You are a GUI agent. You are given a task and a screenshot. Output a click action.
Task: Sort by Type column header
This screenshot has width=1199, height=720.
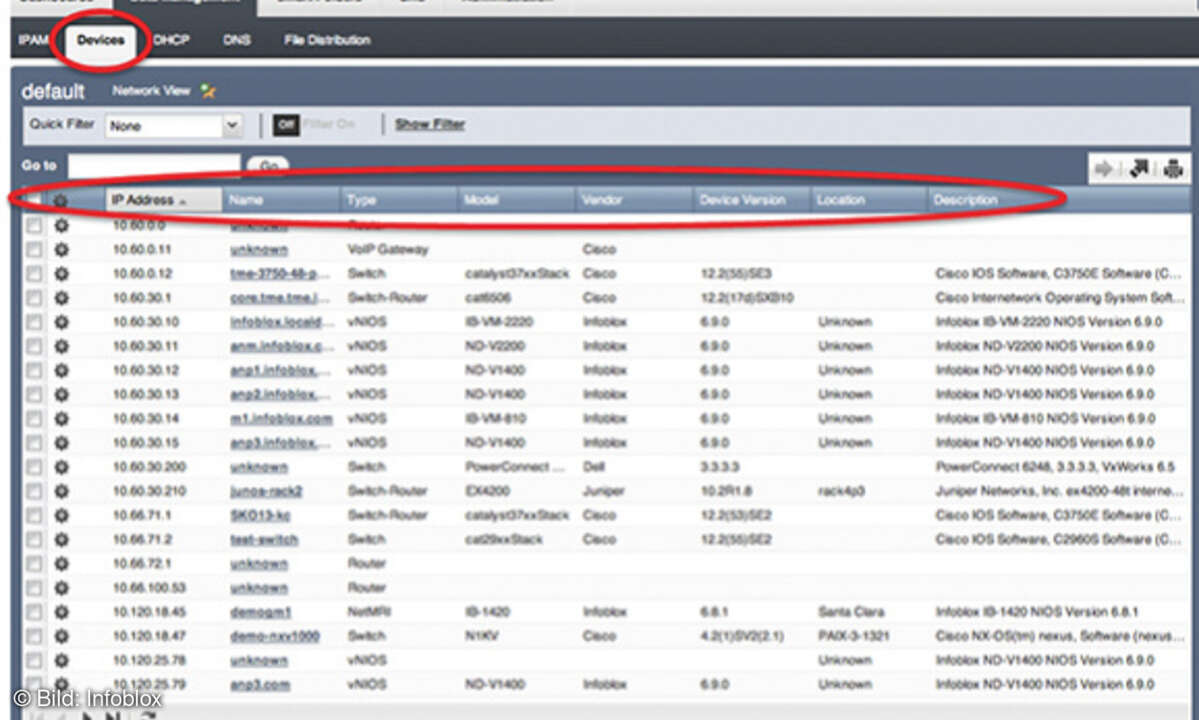[x=398, y=199]
